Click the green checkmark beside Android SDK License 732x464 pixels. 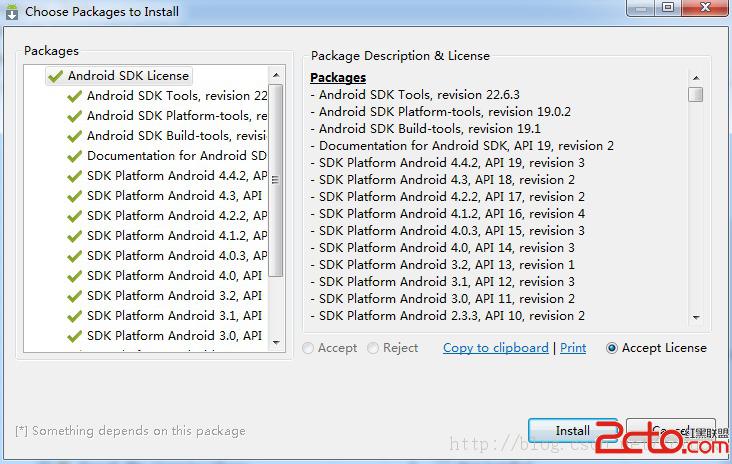tap(54, 76)
